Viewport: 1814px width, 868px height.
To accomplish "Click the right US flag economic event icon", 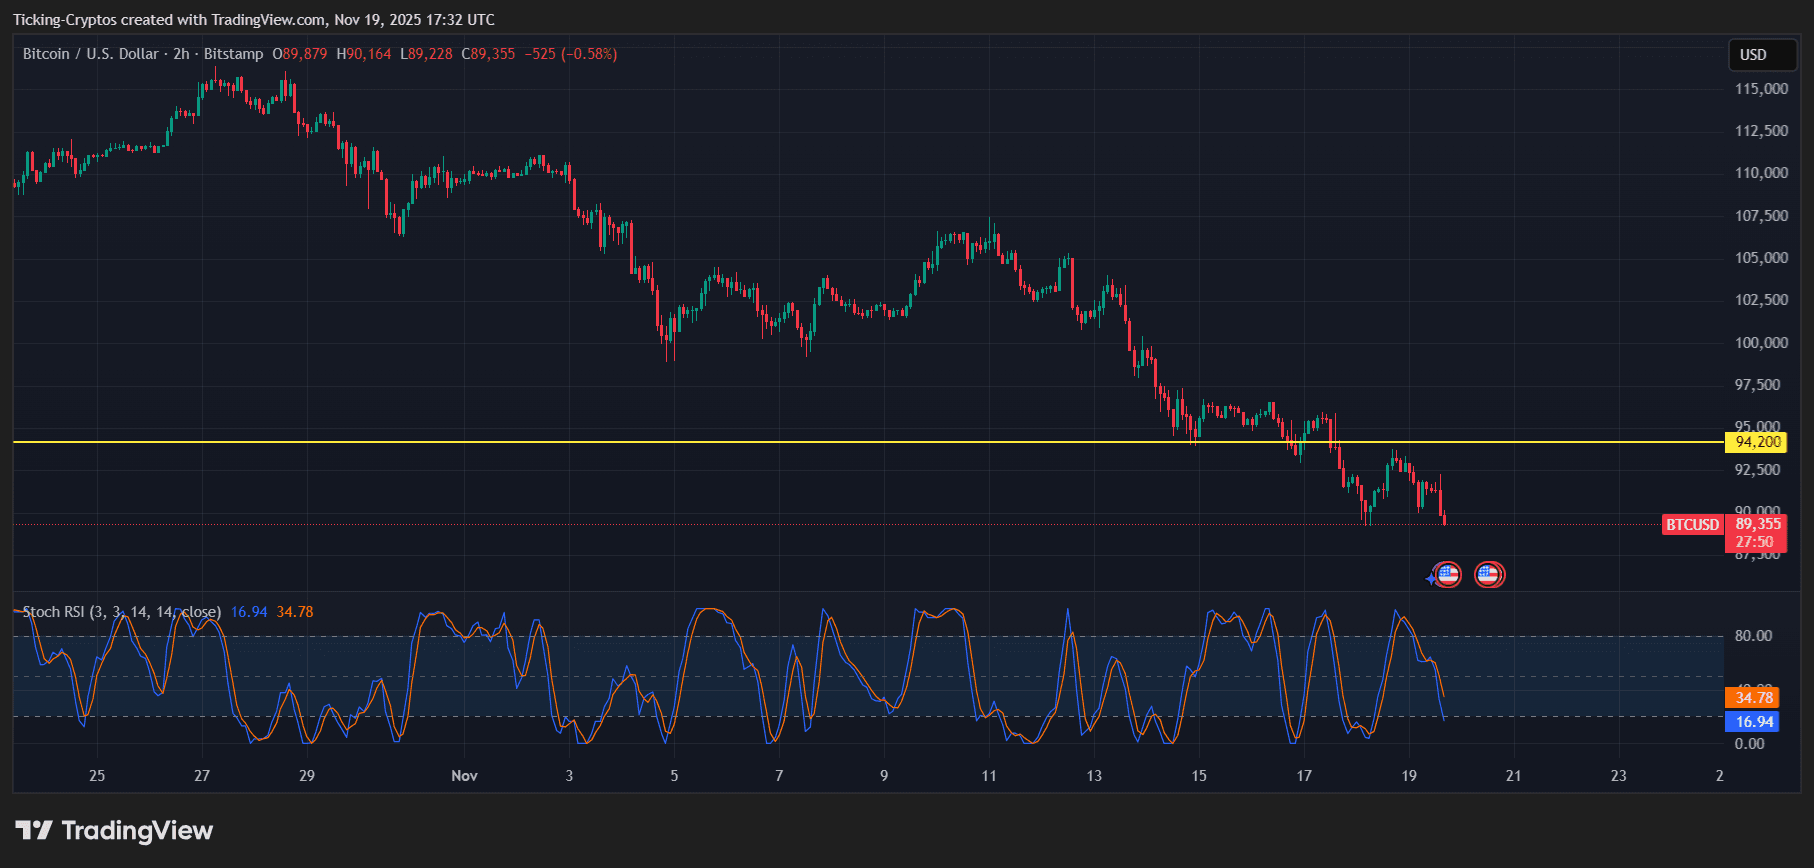I will pyautogui.click(x=1489, y=575).
